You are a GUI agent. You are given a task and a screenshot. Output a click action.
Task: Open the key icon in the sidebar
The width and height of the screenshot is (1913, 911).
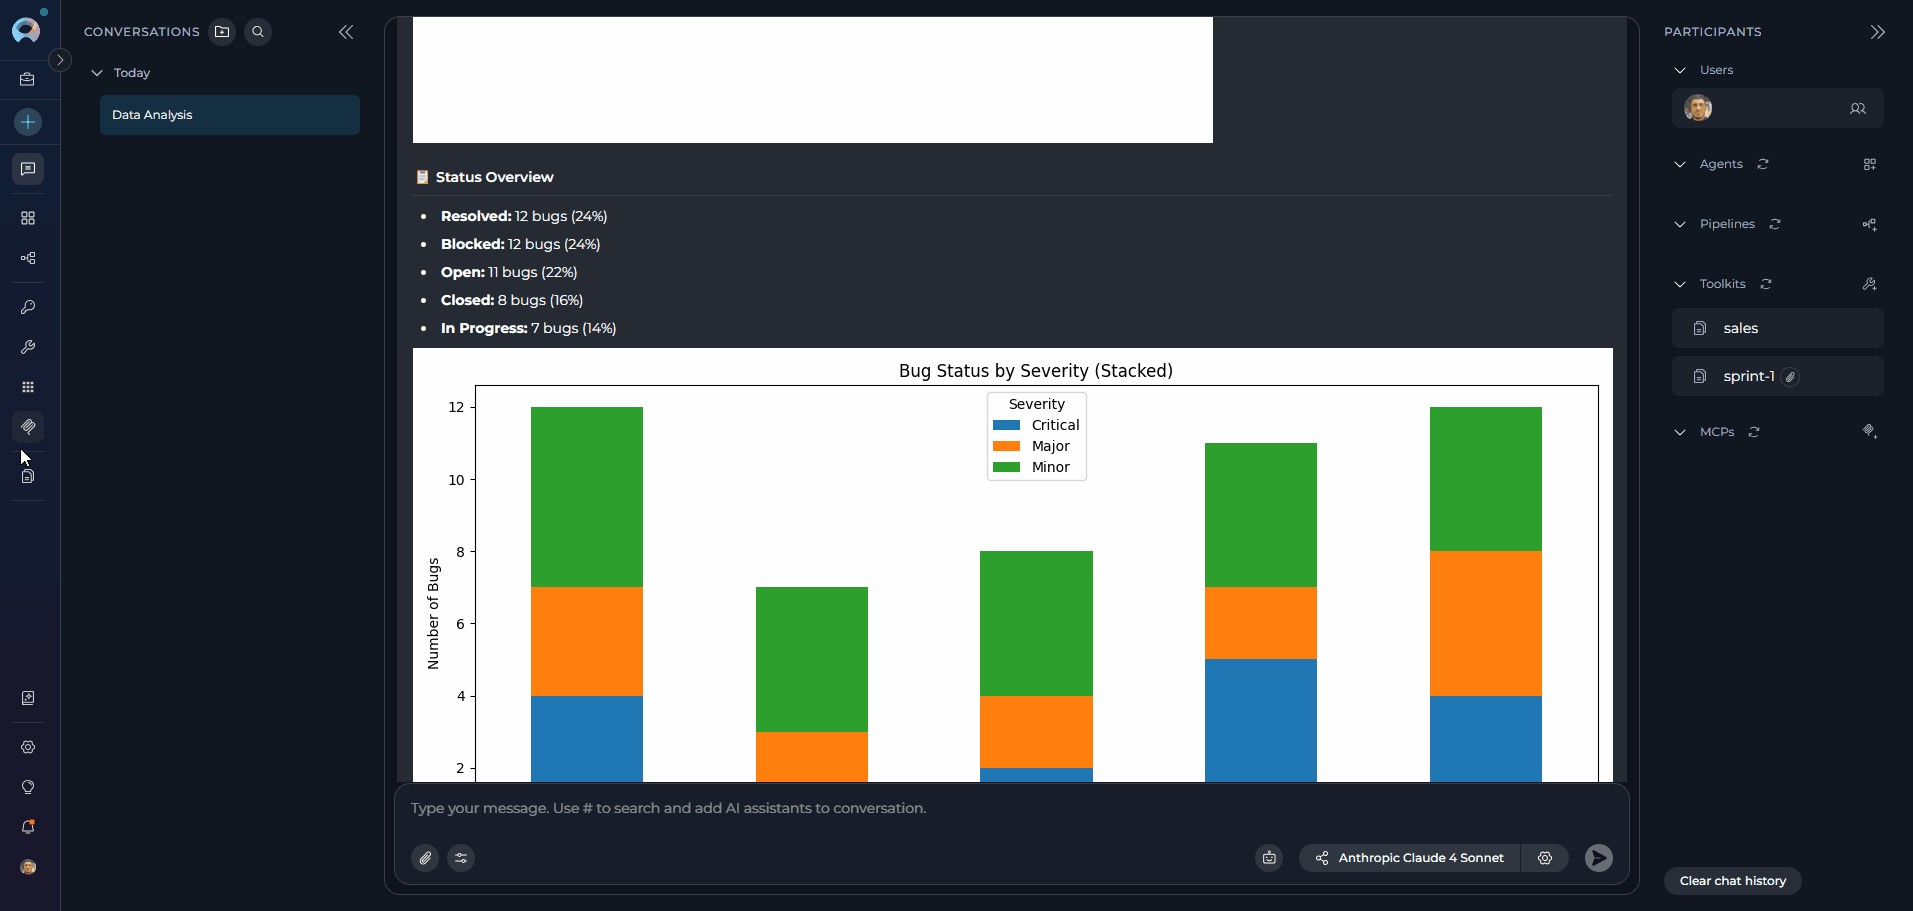coord(28,307)
